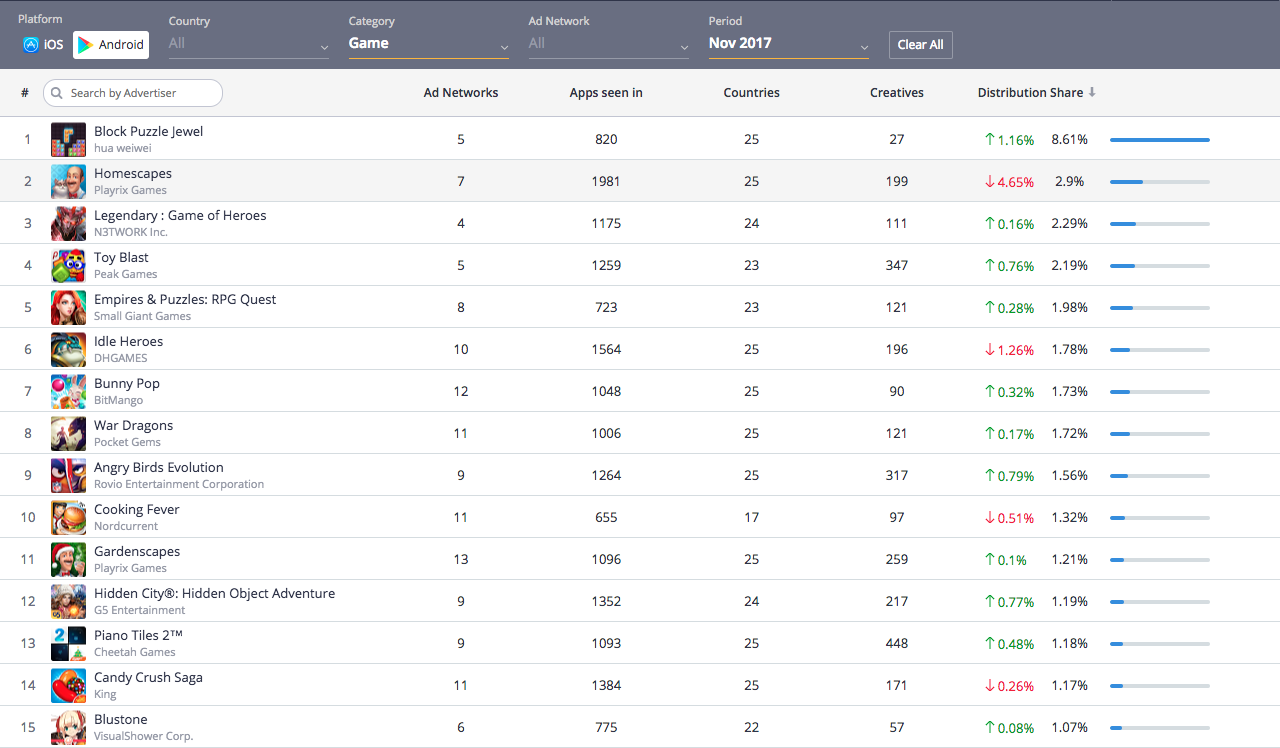Open War Dragons app icon

coord(68,434)
